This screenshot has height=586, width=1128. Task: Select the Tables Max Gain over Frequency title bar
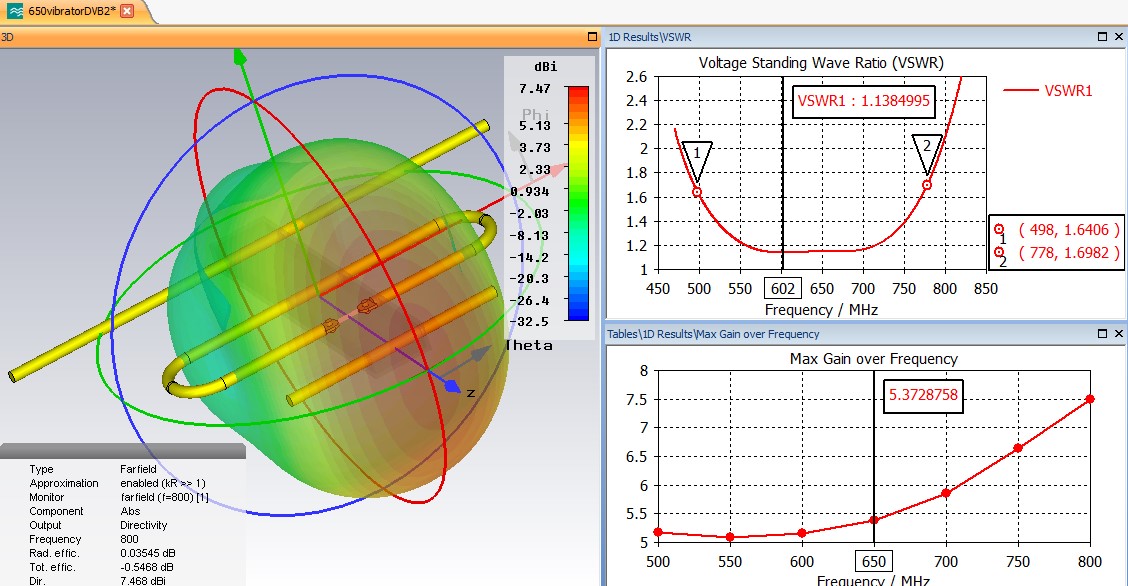tap(867, 334)
